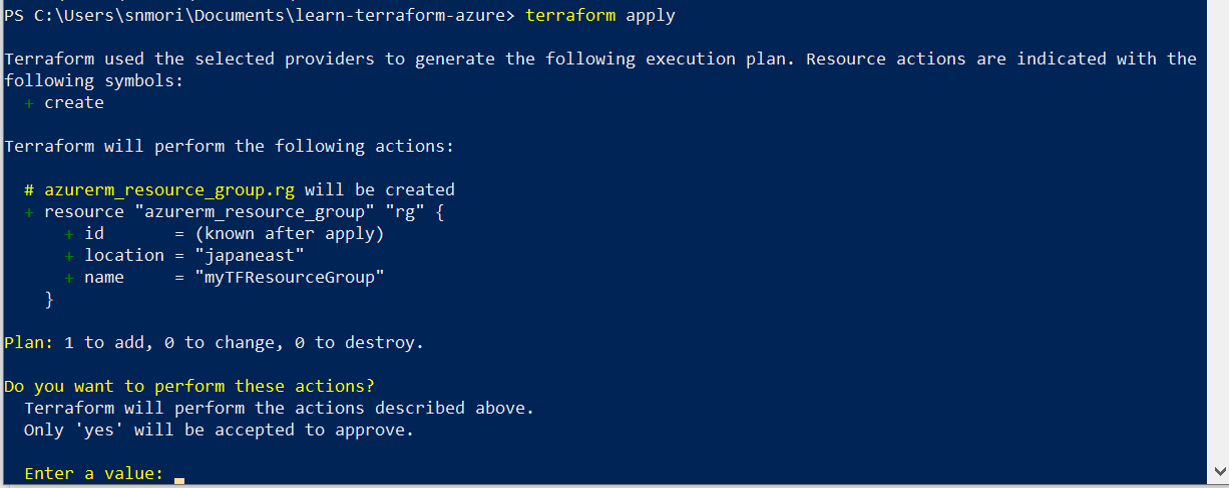Click the '+ create' symbol legend line
Screen dimensions: 1229x488
tap(64, 103)
